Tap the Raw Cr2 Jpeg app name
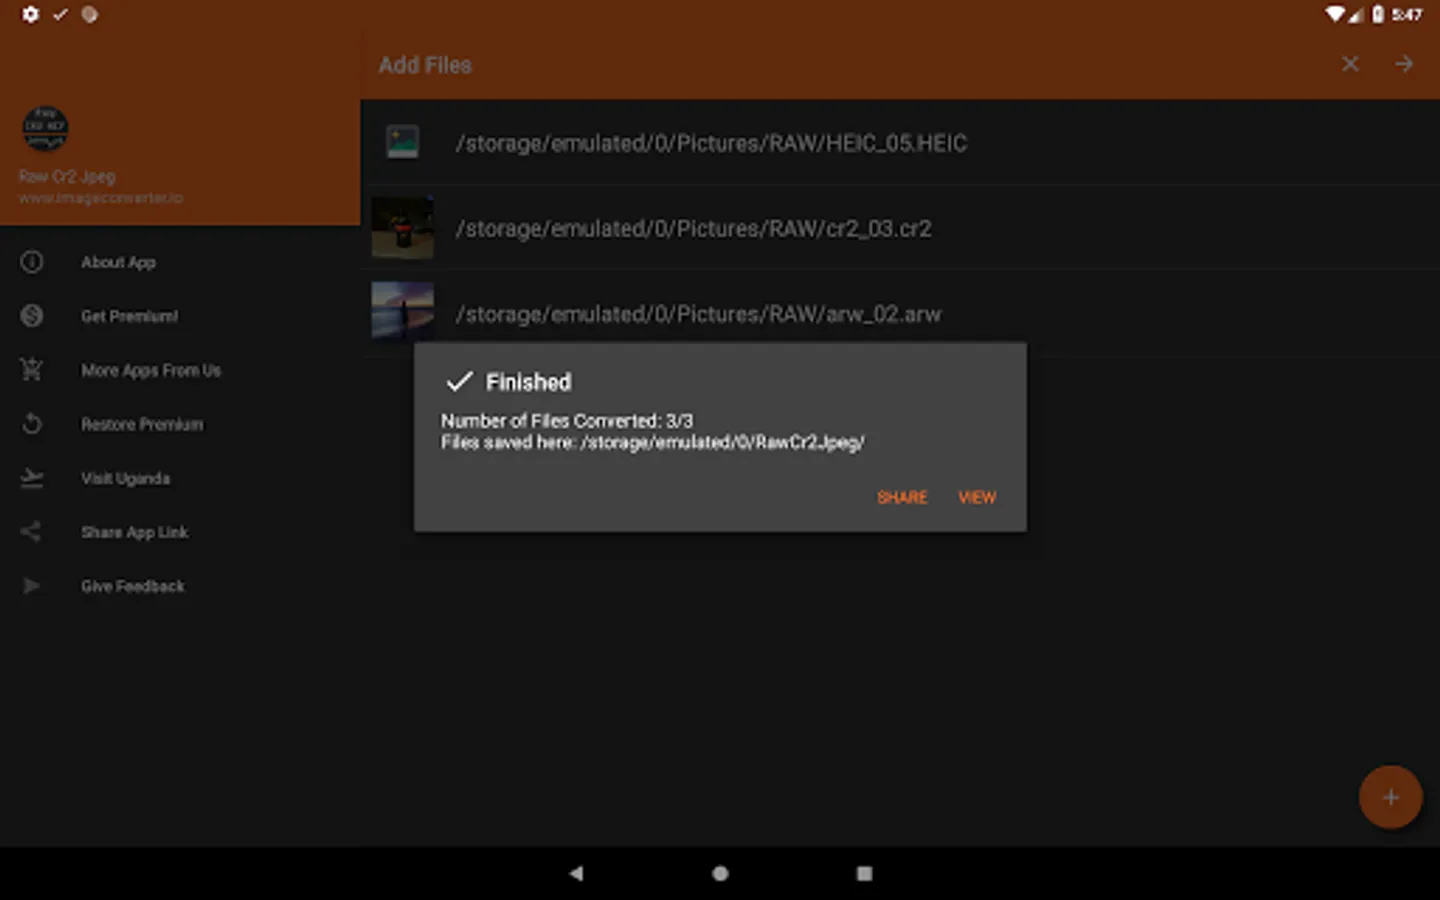Viewport: 1440px width, 900px height. click(x=67, y=176)
